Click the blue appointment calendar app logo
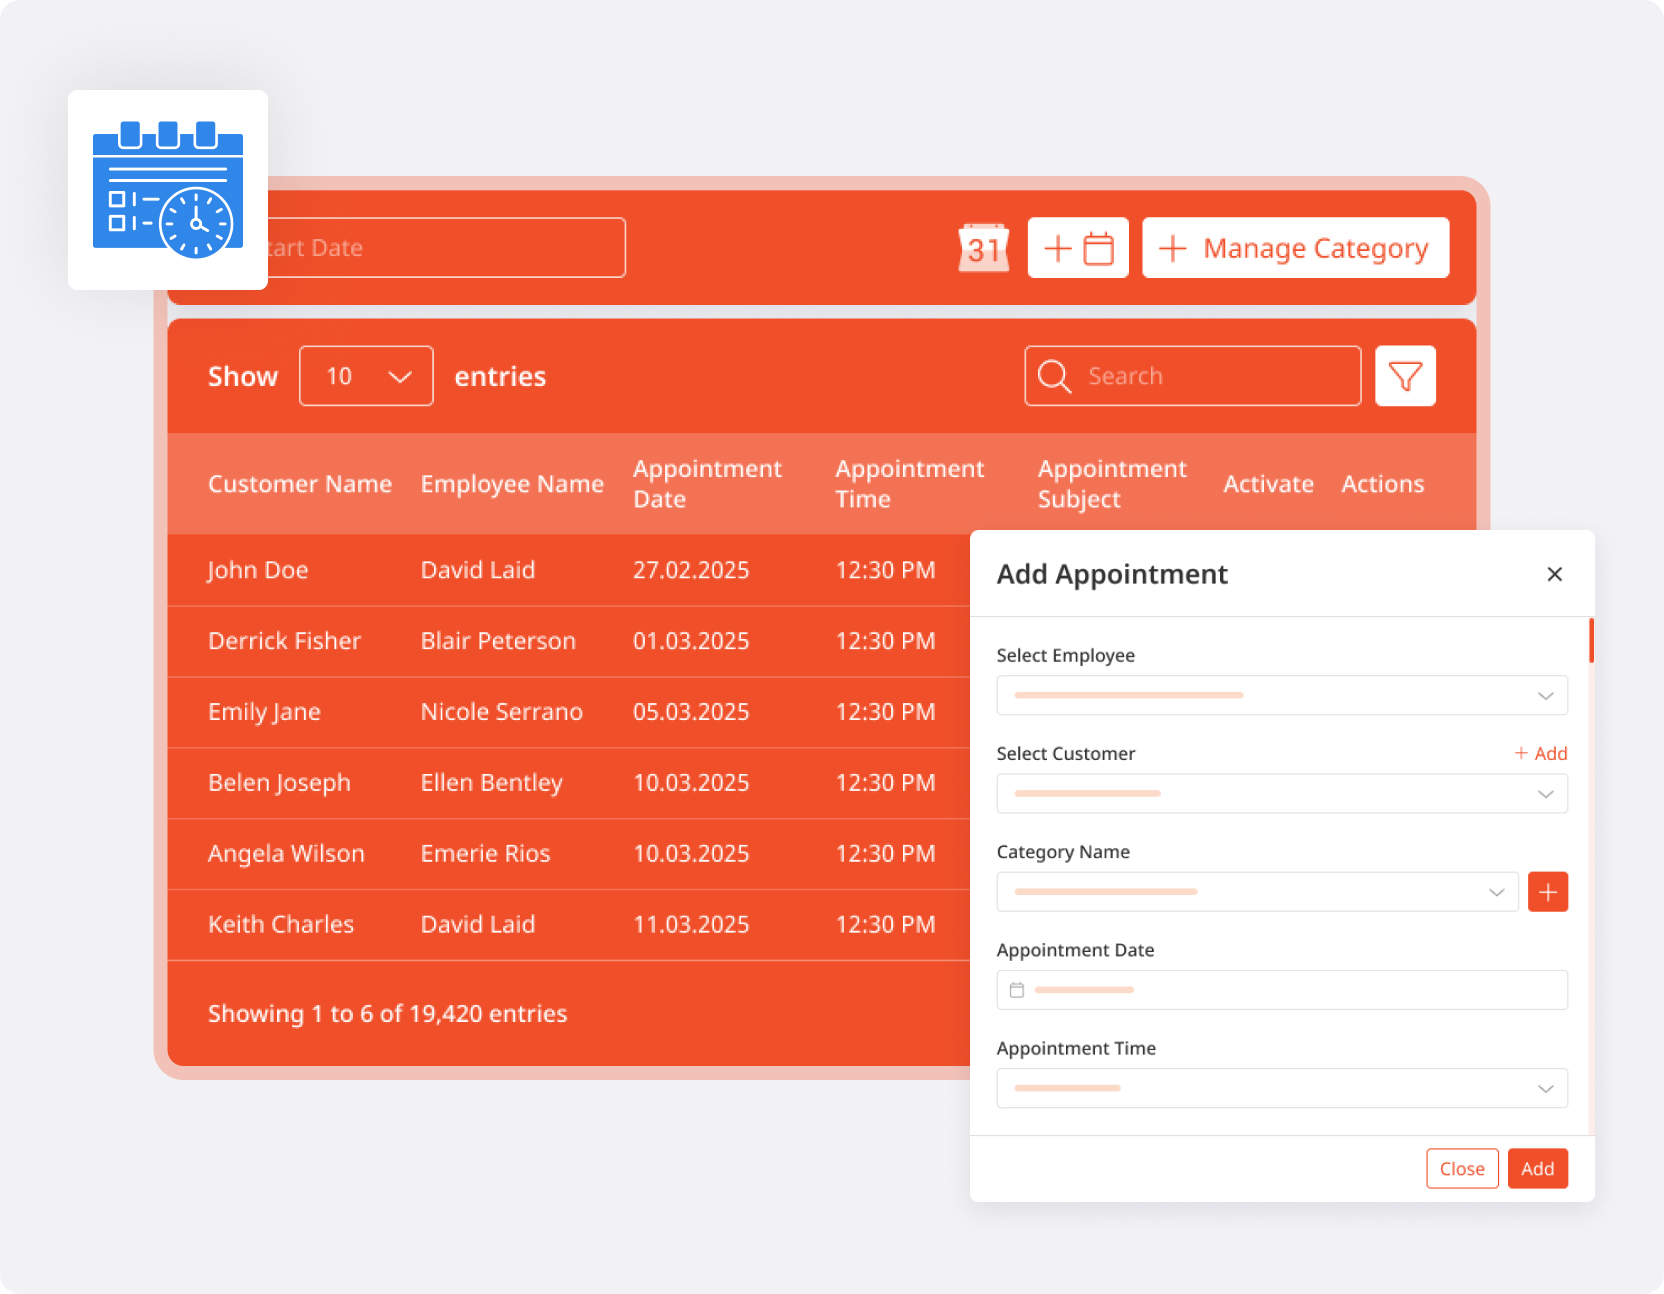The image size is (1664, 1294). [168, 190]
